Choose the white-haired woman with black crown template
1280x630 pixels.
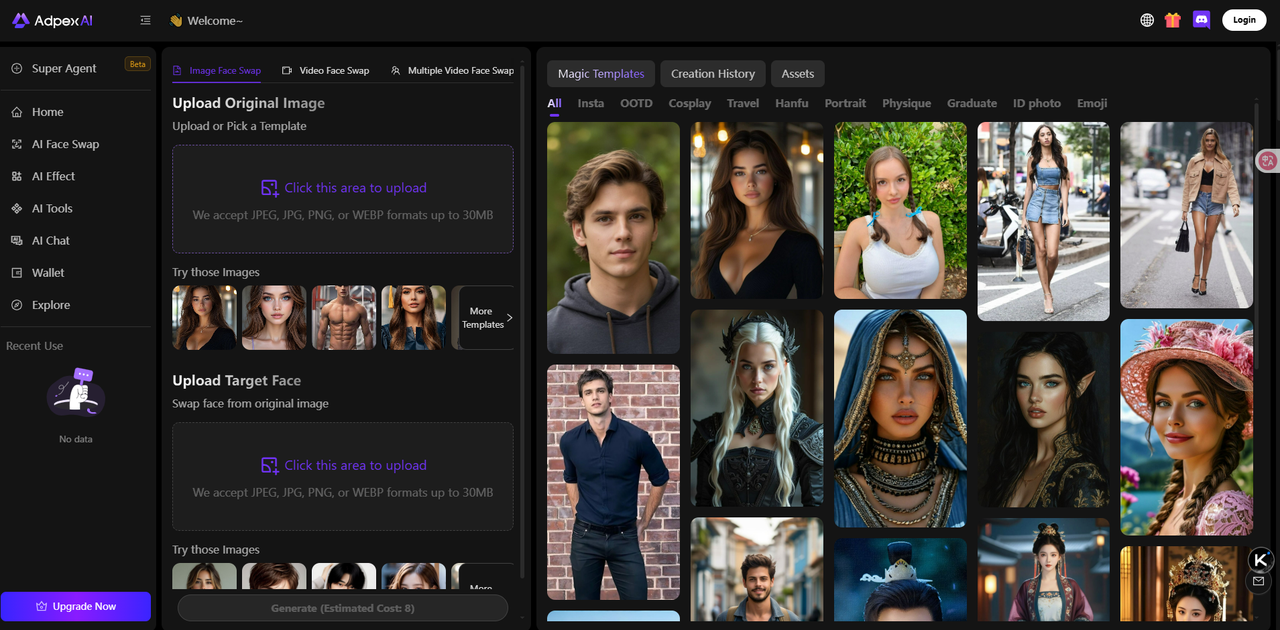757,408
